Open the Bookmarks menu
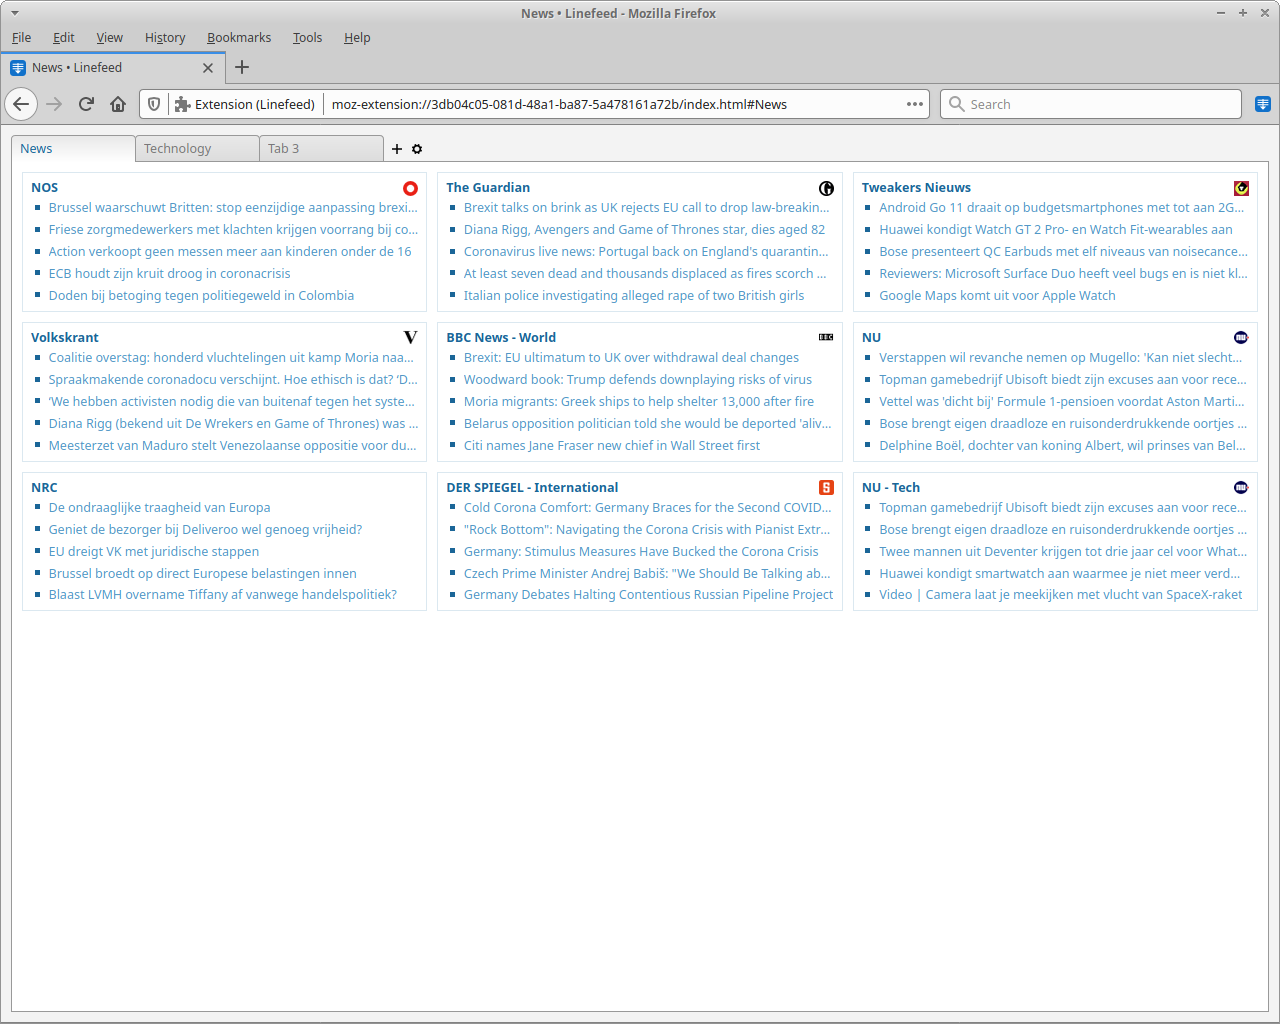Screen dimensions: 1280x1024 point(239,38)
